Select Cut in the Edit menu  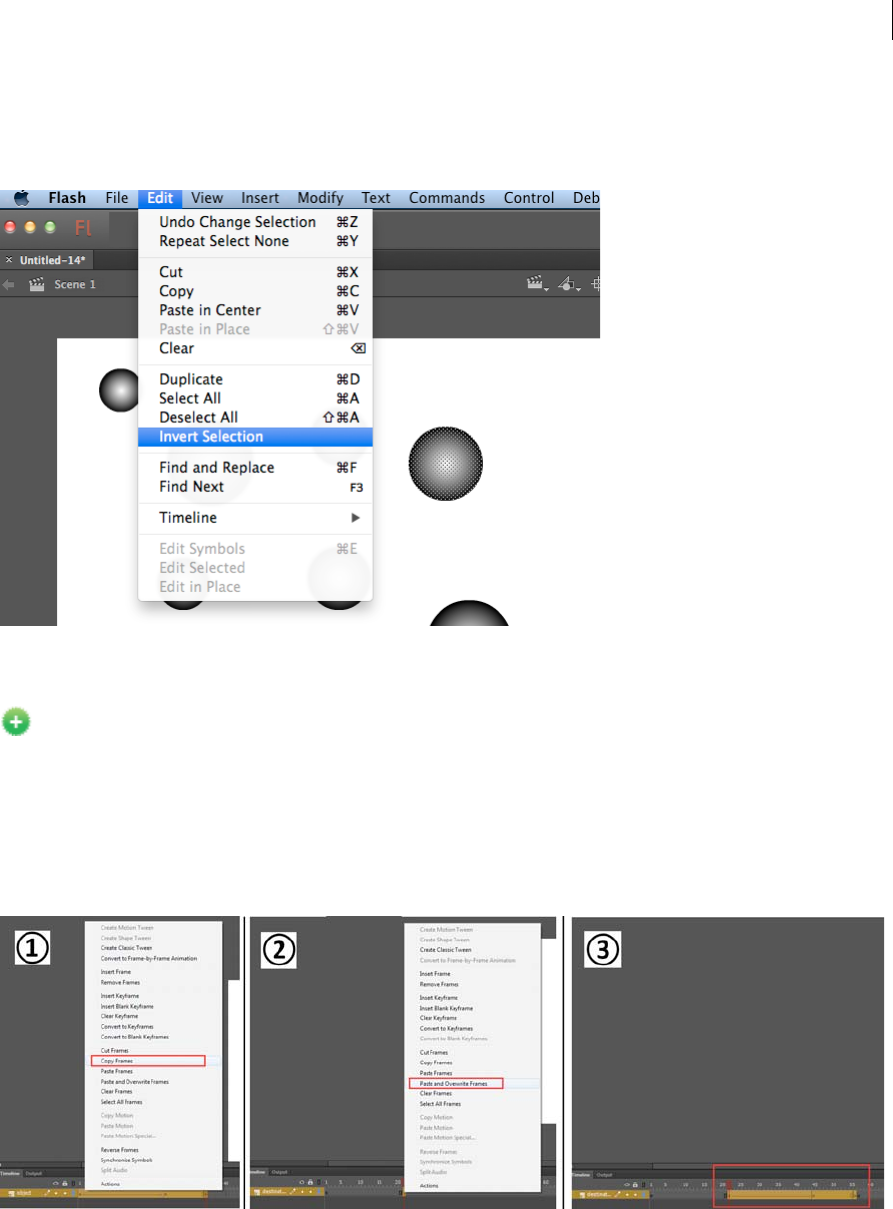(x=255, y=272)
